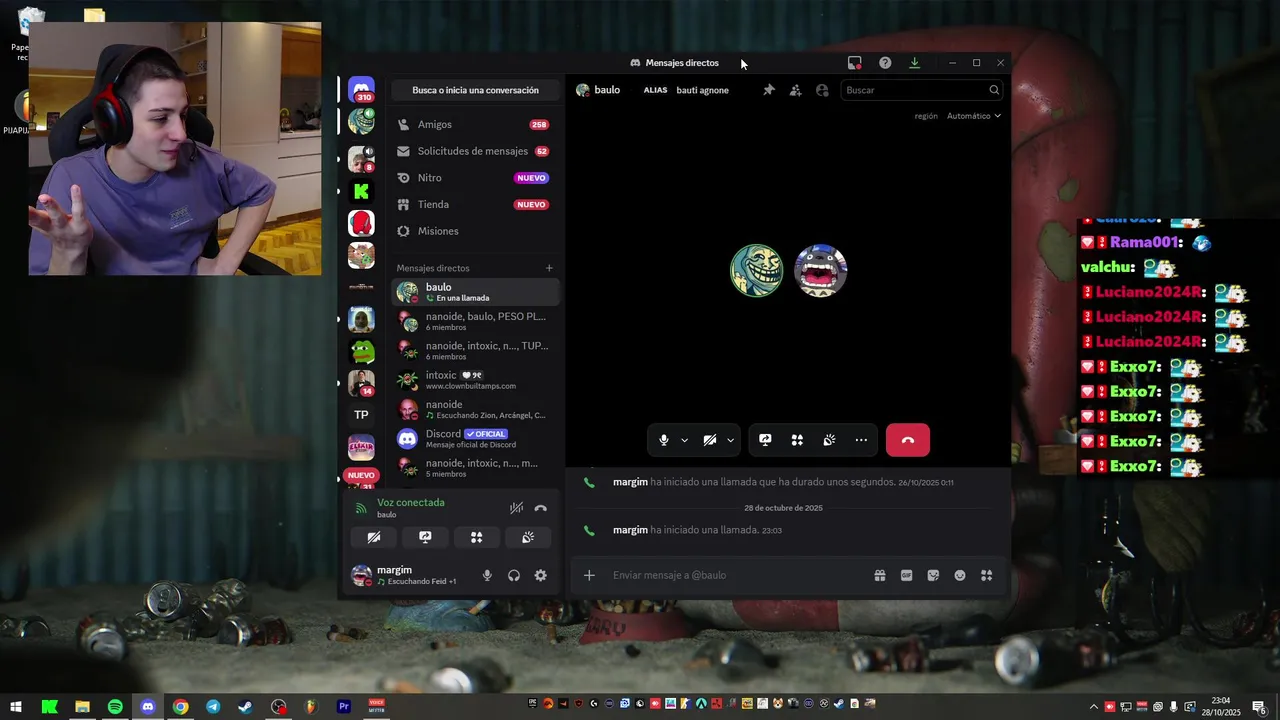
Task: Open the official Discord message
Action: tap(475, 438)
